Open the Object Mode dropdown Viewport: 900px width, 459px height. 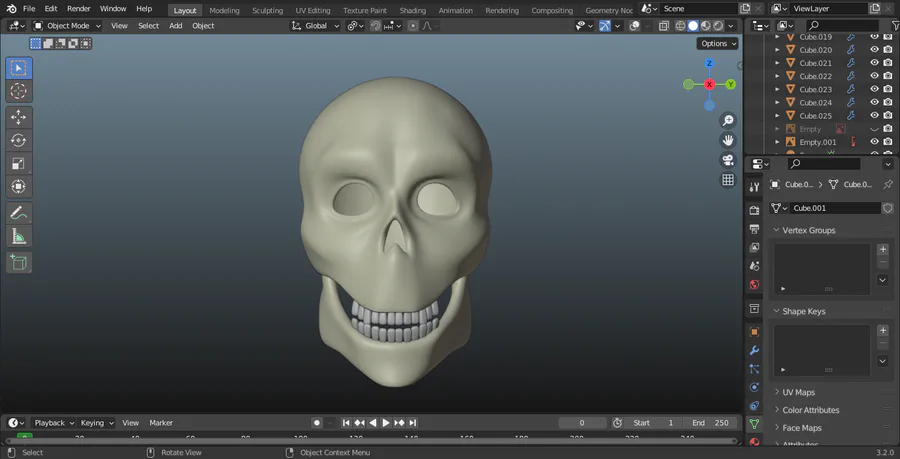[x=67, y=25]
